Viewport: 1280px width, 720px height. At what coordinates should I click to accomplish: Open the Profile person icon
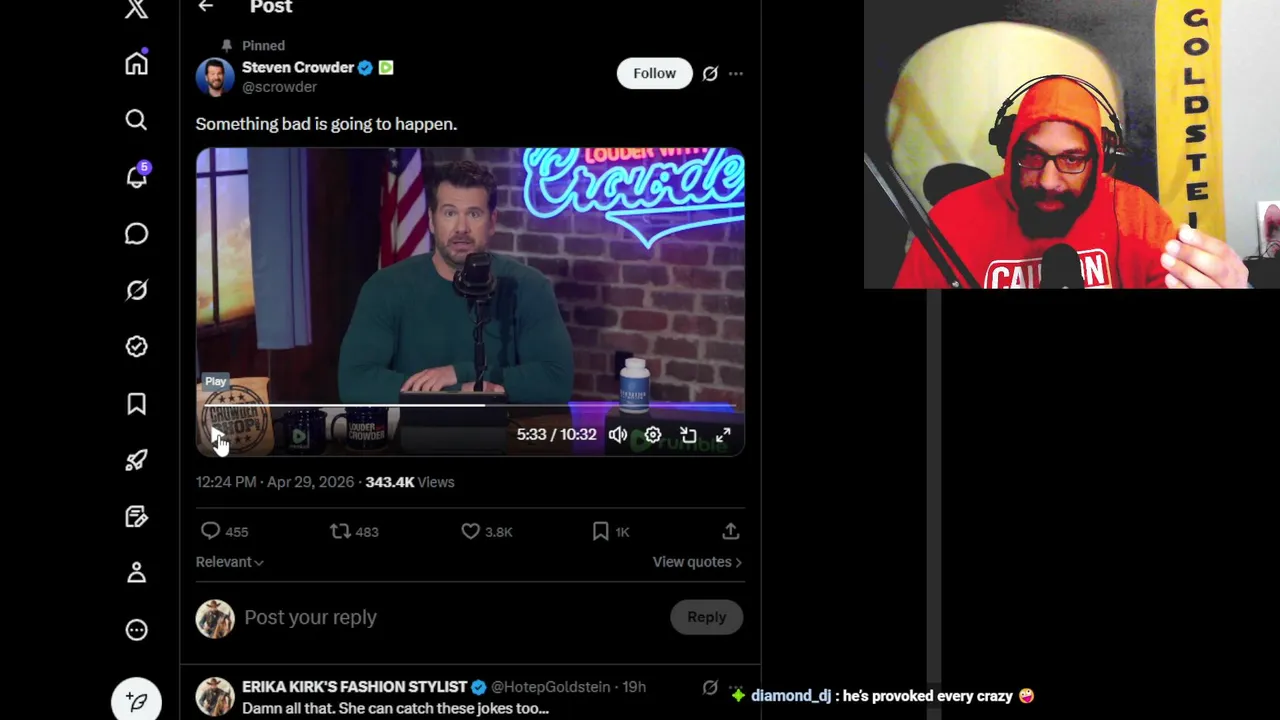coord(137,573)
